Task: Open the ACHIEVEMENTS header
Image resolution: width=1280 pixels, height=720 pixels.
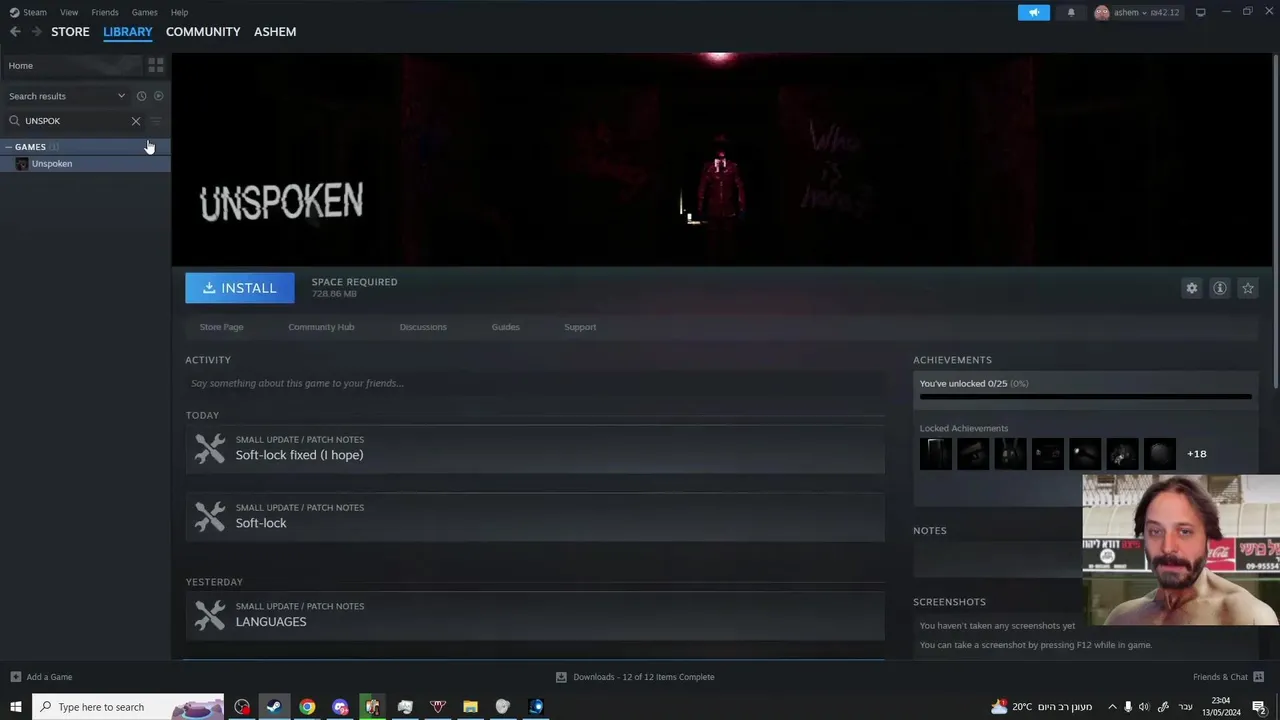Action: (952, 360)
